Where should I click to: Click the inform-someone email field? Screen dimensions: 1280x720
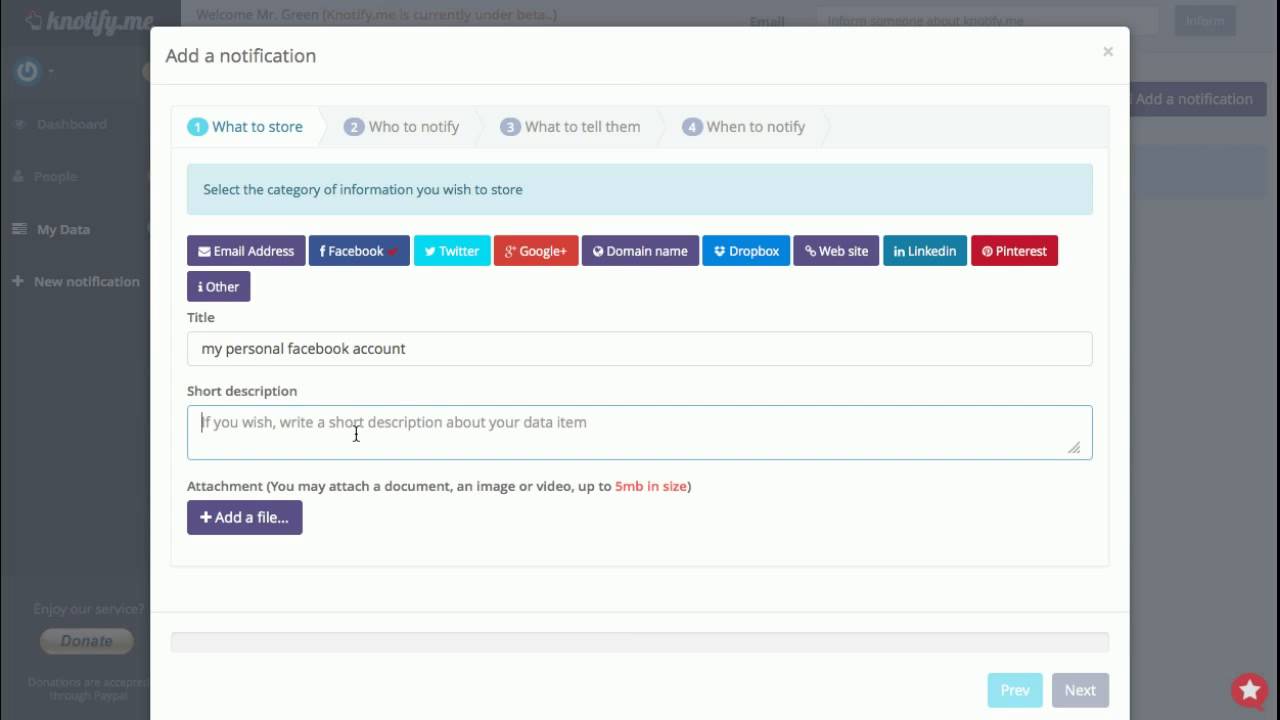(x=987, y=21)
